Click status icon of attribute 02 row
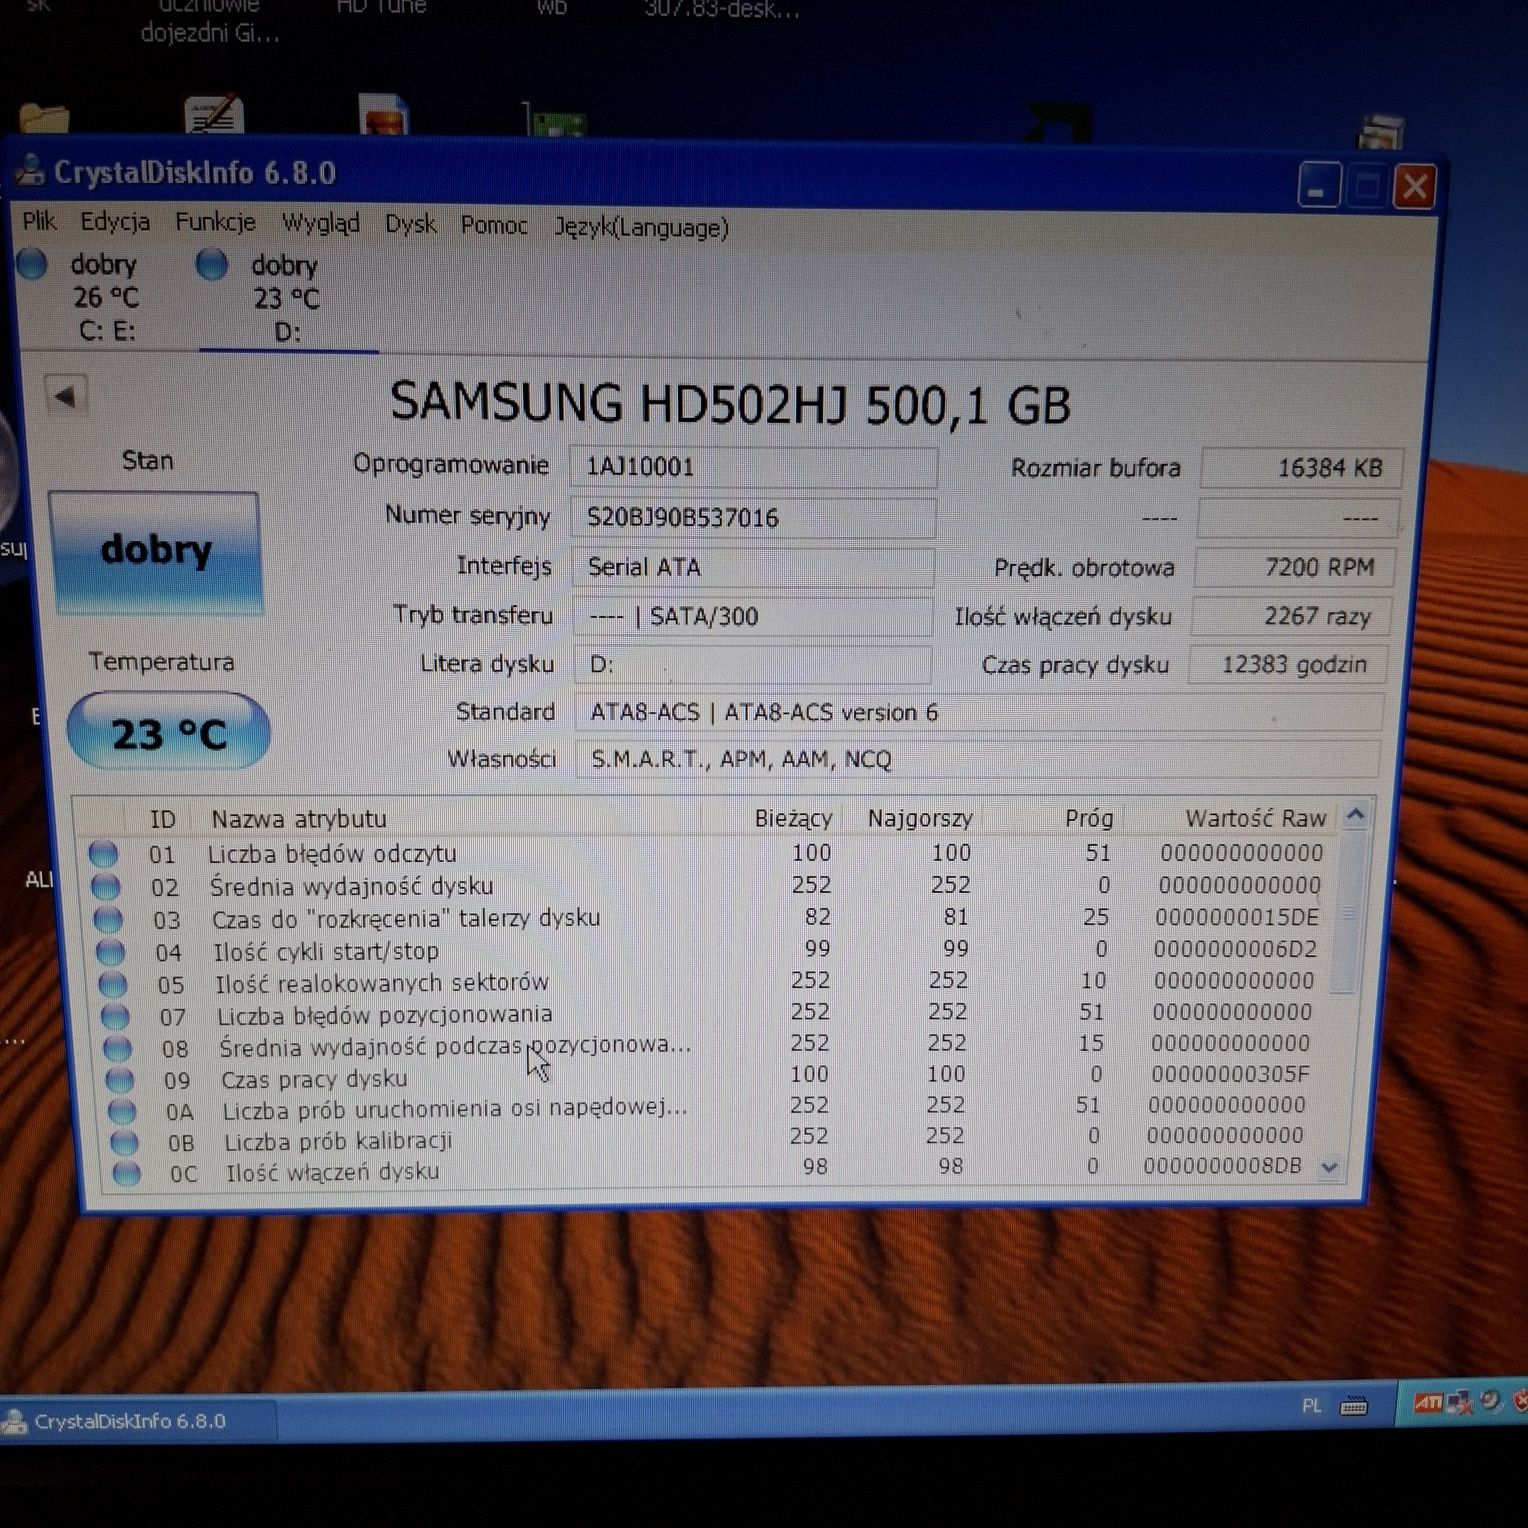 click(105, 886)
